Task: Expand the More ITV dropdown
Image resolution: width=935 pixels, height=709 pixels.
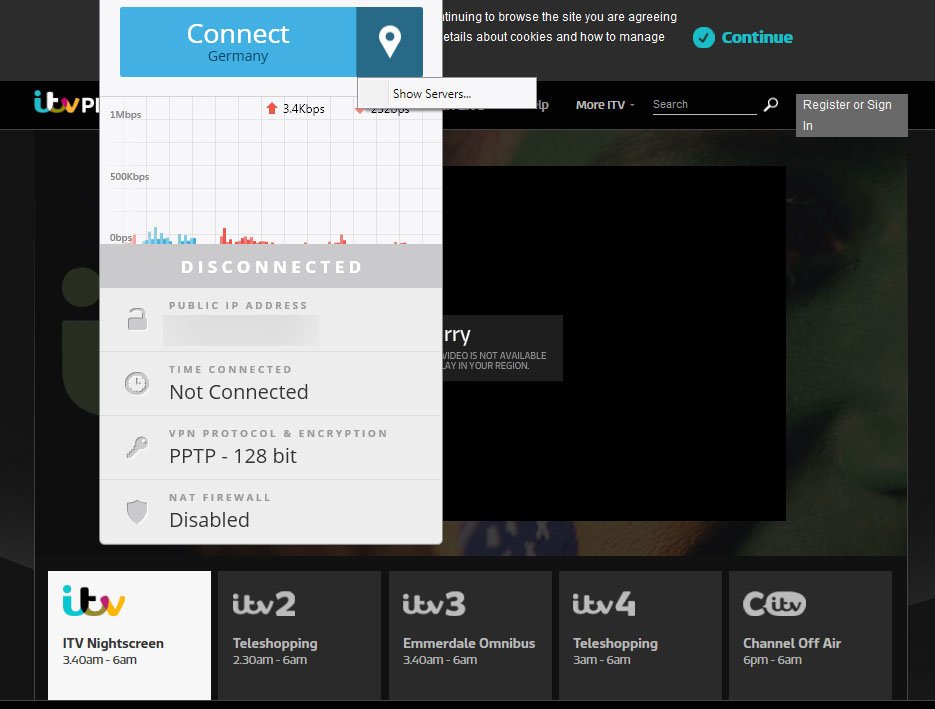Action: tap(605, 105)
